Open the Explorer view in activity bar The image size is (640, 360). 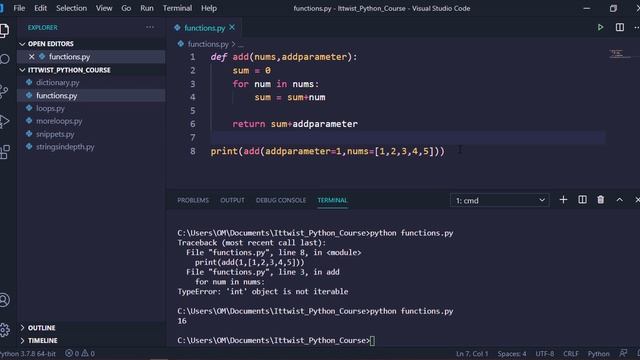(x=4, y=30)
